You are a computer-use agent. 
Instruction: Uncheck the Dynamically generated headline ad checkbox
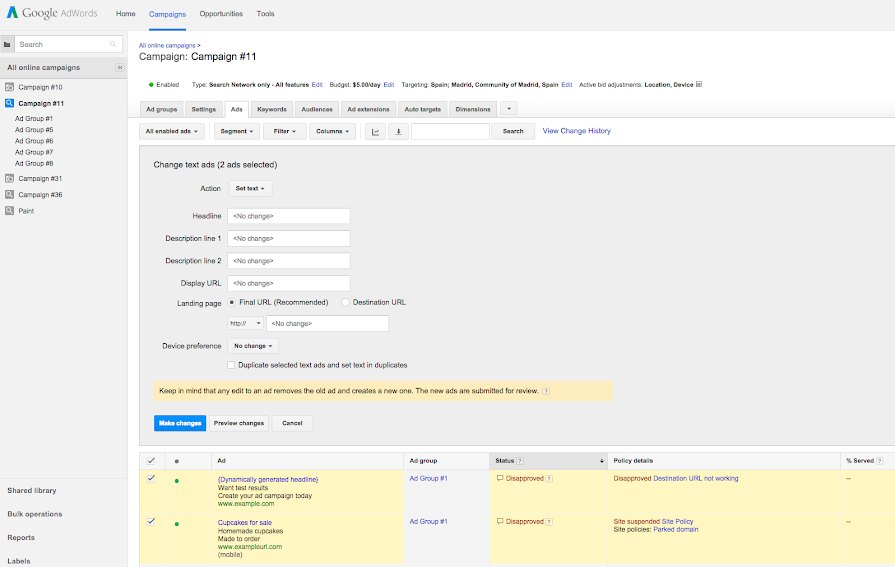[151, 478]
